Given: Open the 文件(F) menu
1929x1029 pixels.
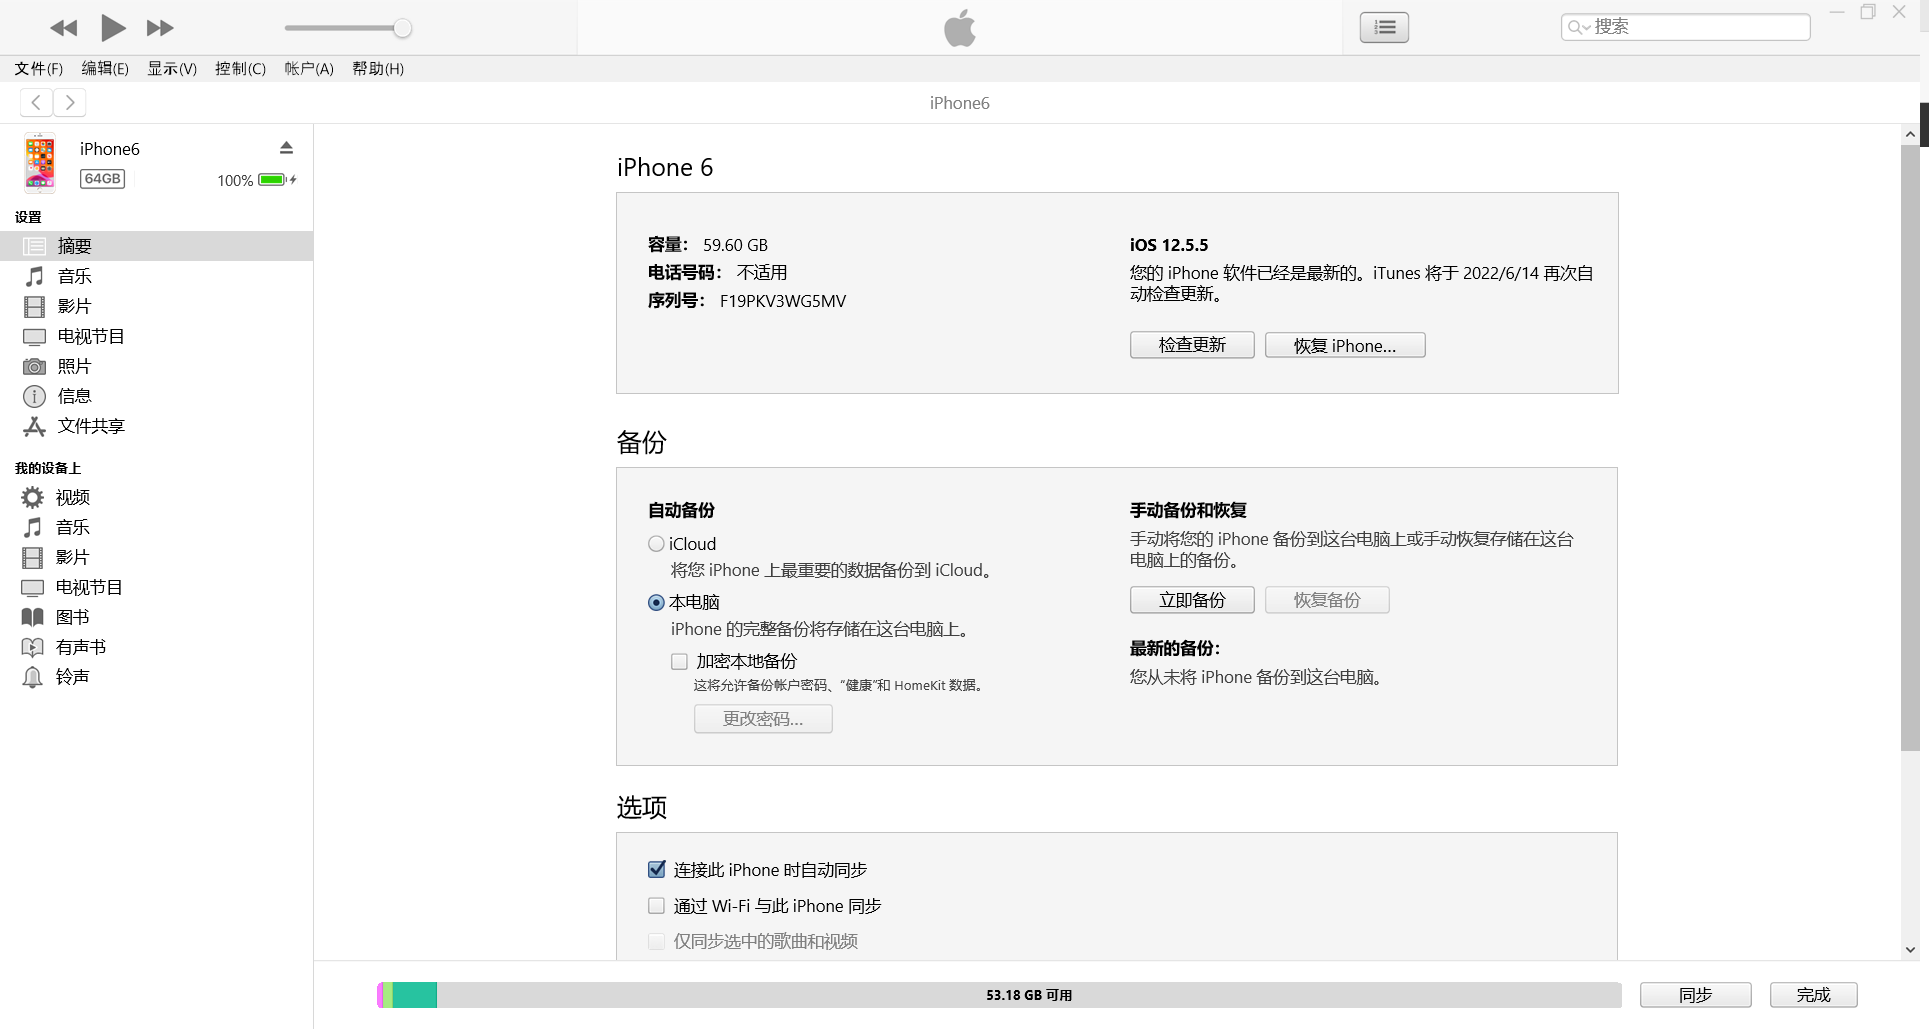Looking at the screenshot, I should pos(38,68).
